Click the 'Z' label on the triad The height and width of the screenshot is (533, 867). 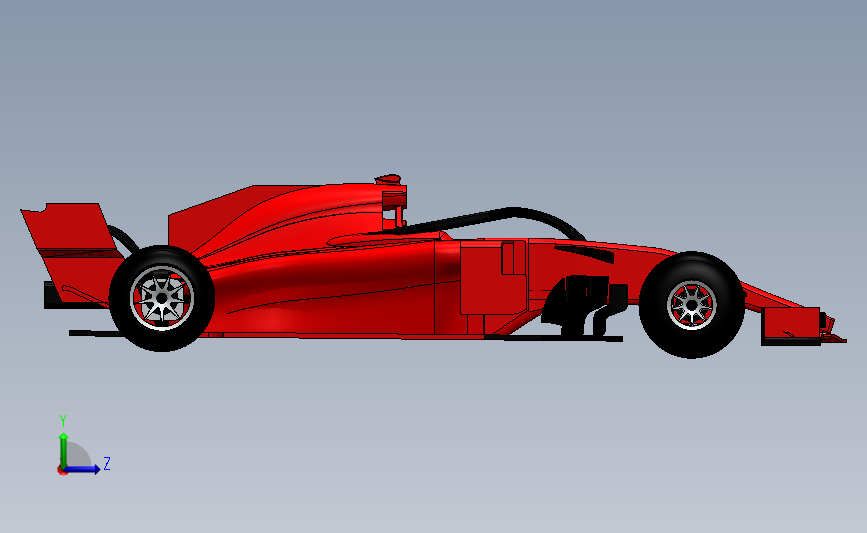107,463
